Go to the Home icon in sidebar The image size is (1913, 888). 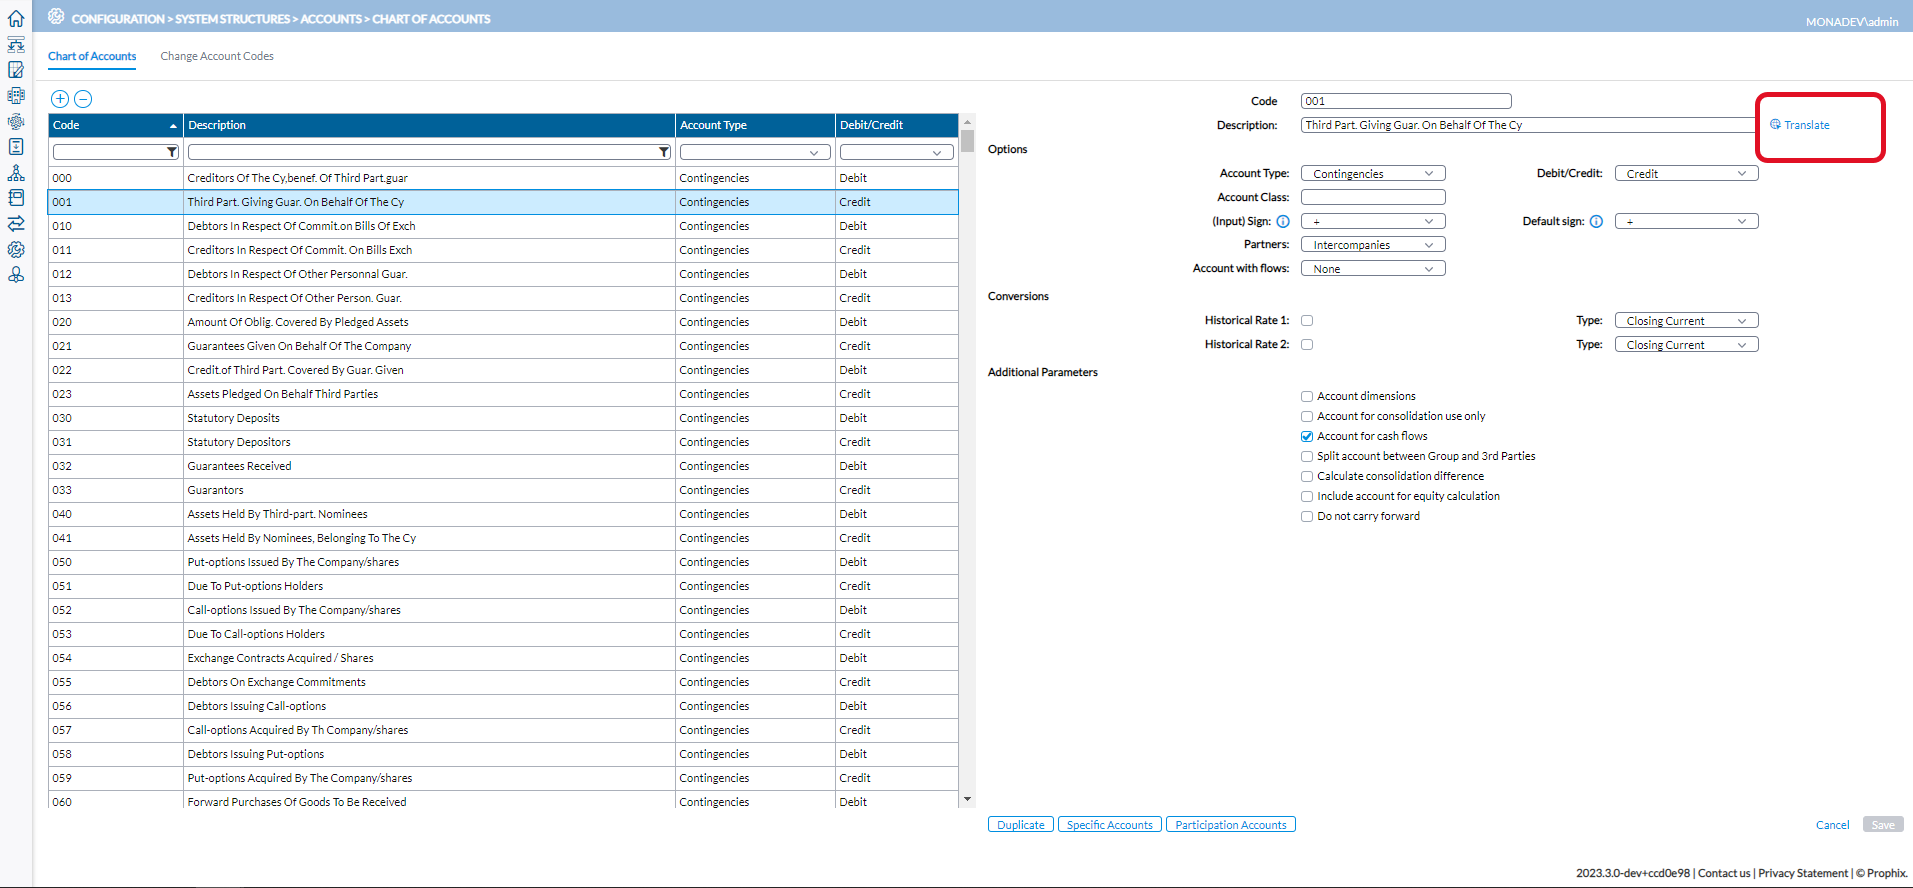tap(16, 18)
